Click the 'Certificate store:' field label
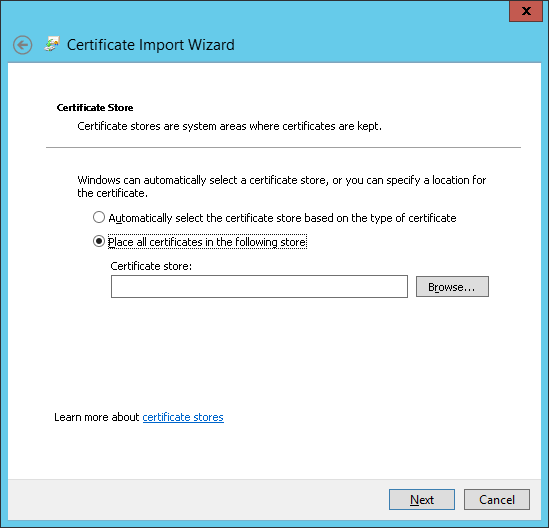Screen dimensions: 549x528 tap(151, 266)
